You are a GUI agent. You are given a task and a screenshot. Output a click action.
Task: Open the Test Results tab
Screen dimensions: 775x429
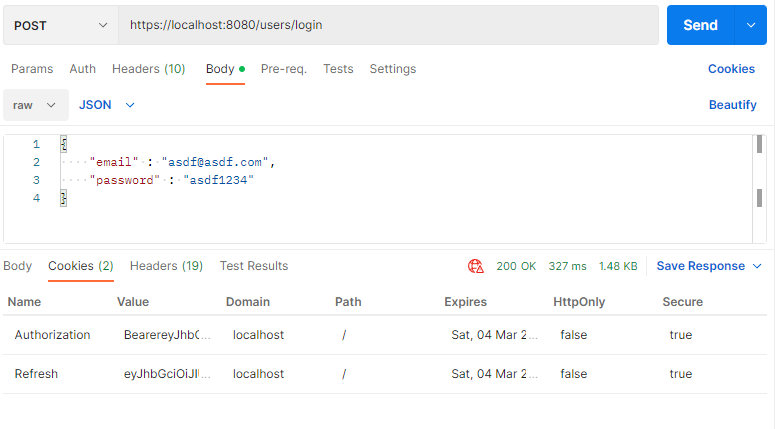tap(254, 266)
